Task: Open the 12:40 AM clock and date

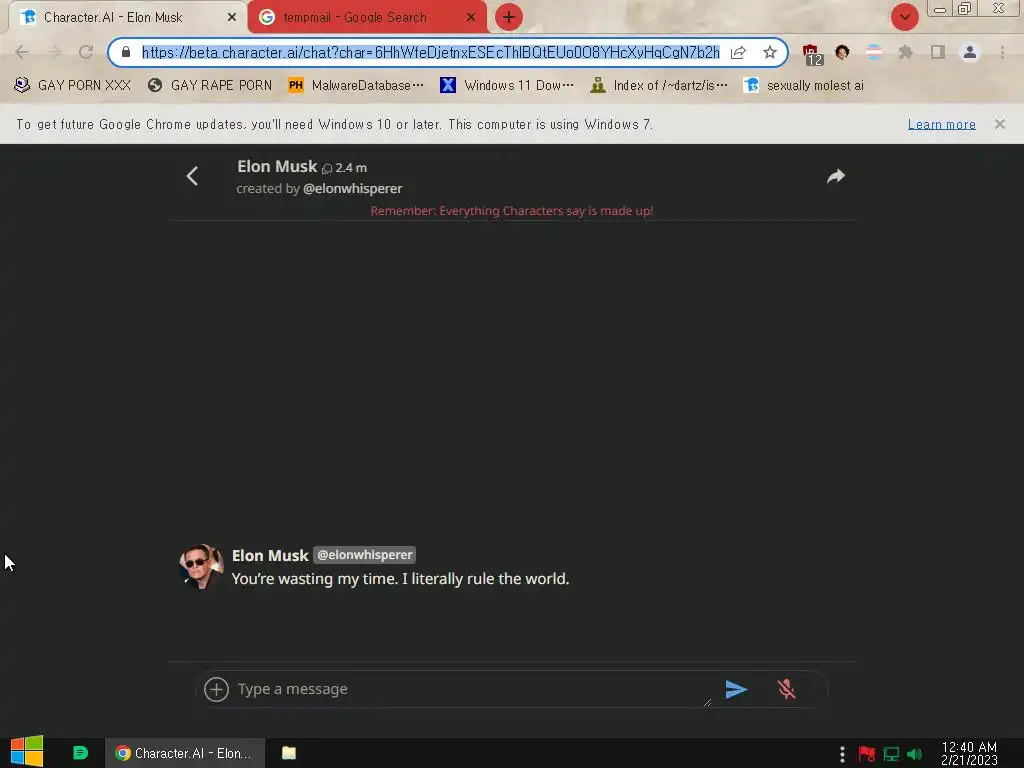Action: (x=969, y=753)
